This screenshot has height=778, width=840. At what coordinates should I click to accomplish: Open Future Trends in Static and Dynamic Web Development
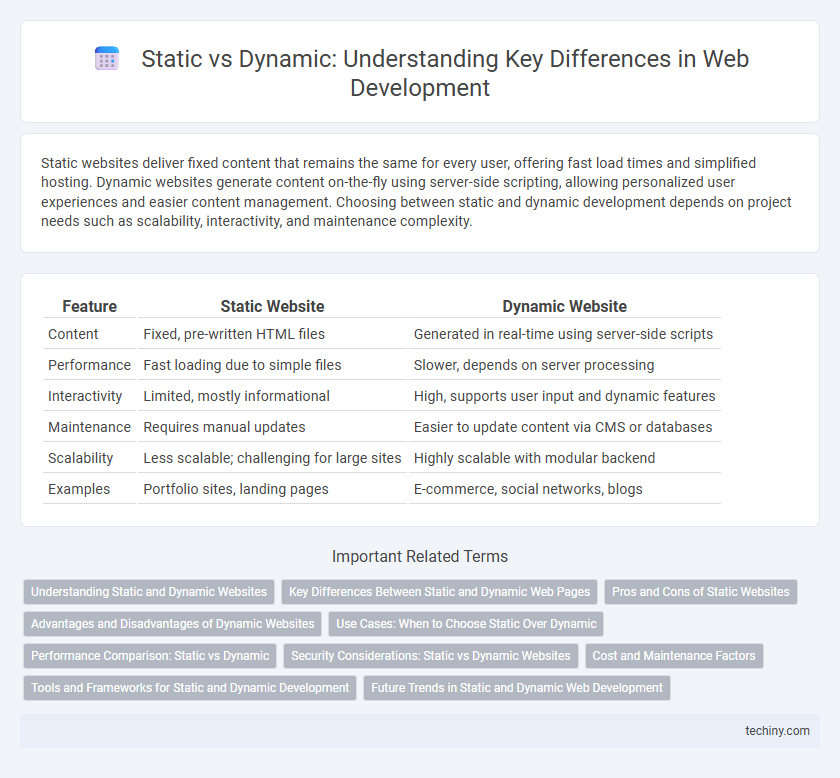click(x=517, y=688)
